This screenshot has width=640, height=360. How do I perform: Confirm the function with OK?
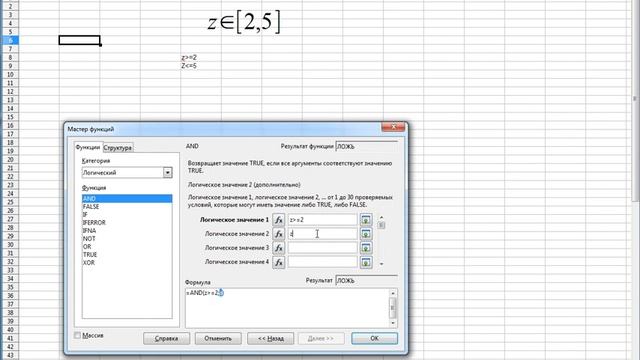(x=374, y=338)
